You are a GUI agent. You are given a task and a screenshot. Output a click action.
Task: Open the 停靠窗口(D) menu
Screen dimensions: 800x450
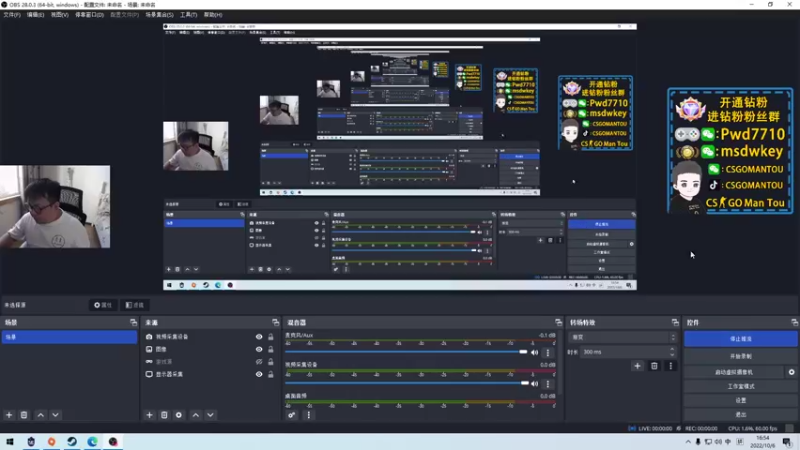point(89,15)
